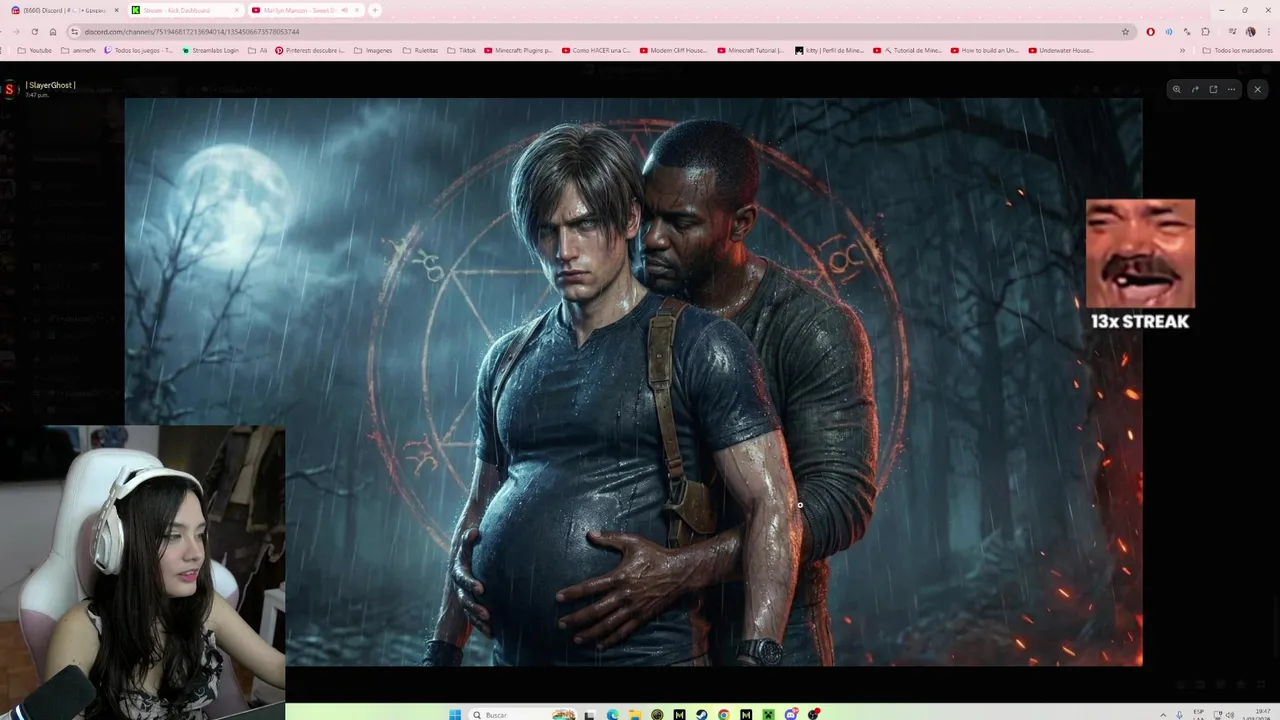Open Minecraft creeper icon in taskbar
1280x720 pixels.
768,714
